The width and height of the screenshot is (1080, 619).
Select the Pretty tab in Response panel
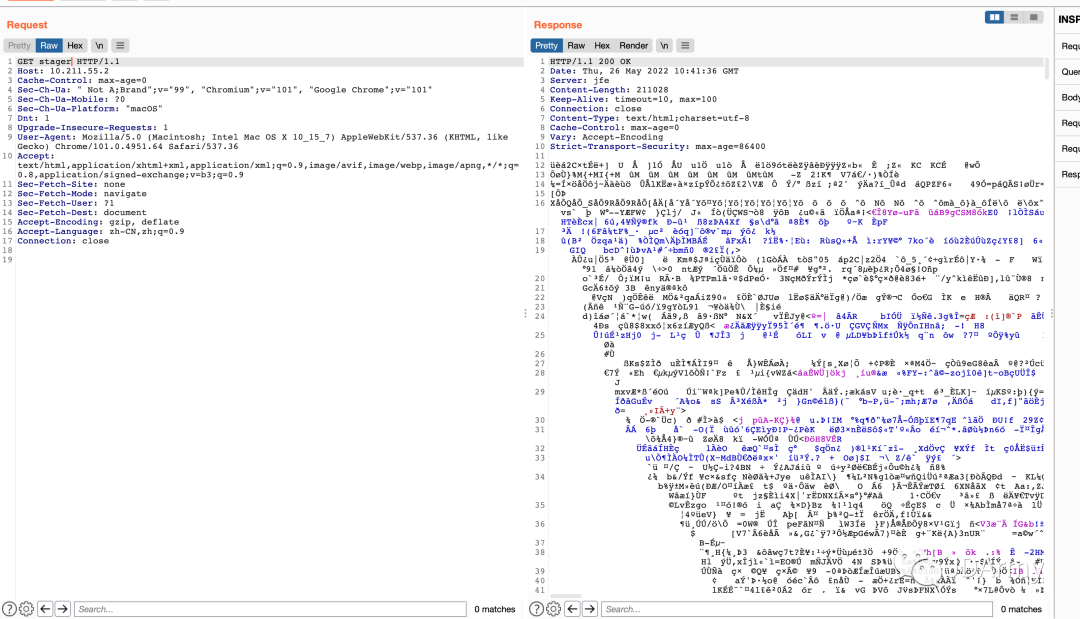[546, 45]
